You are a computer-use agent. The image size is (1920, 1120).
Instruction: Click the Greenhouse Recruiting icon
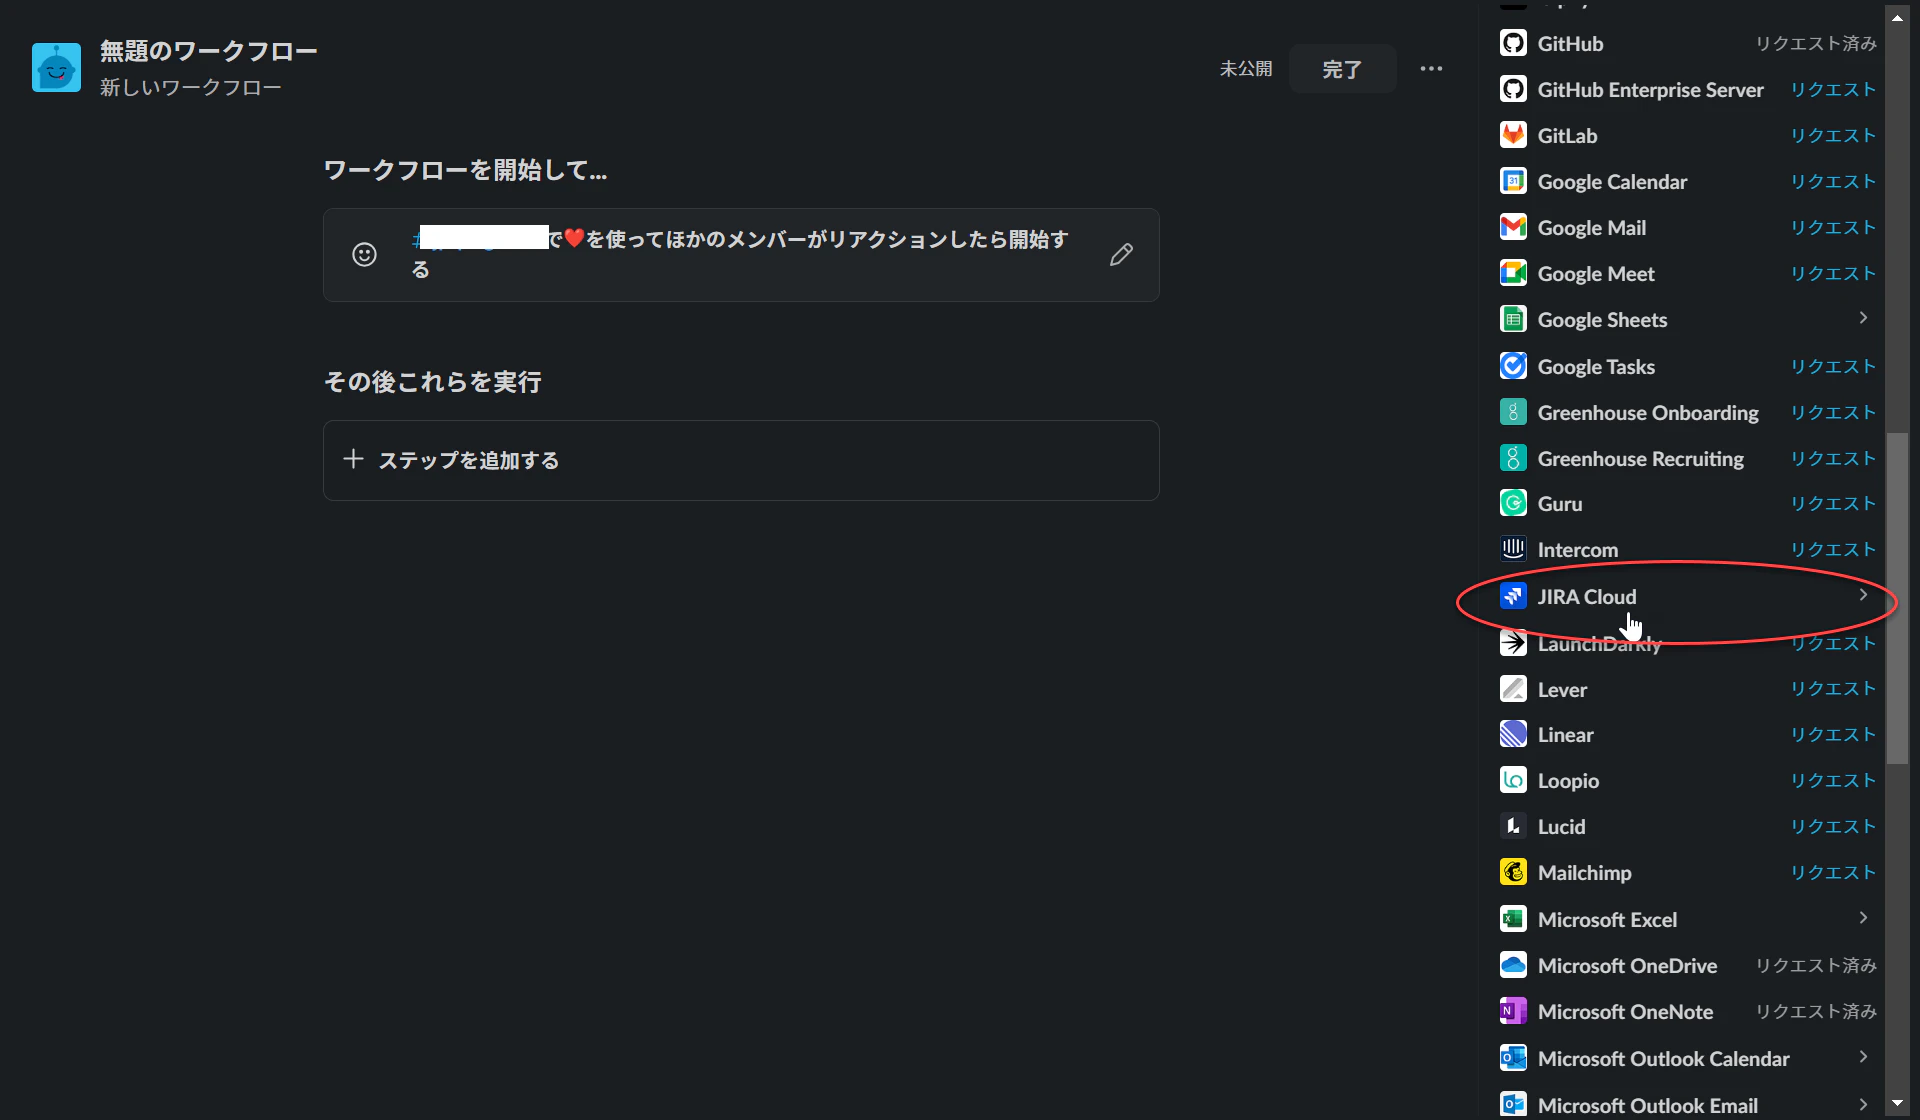click(1513, 458)
